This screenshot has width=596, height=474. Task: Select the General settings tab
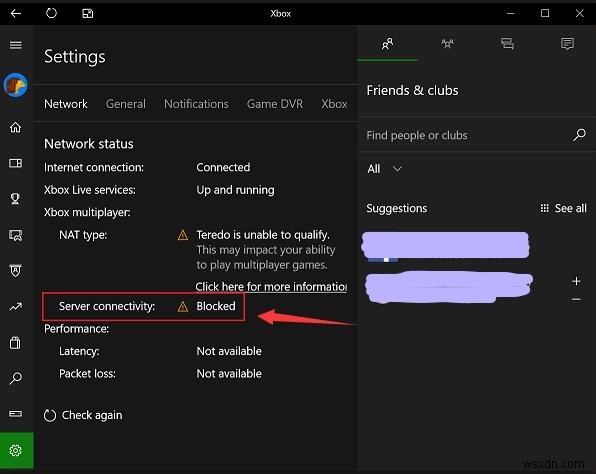(125, 104)
